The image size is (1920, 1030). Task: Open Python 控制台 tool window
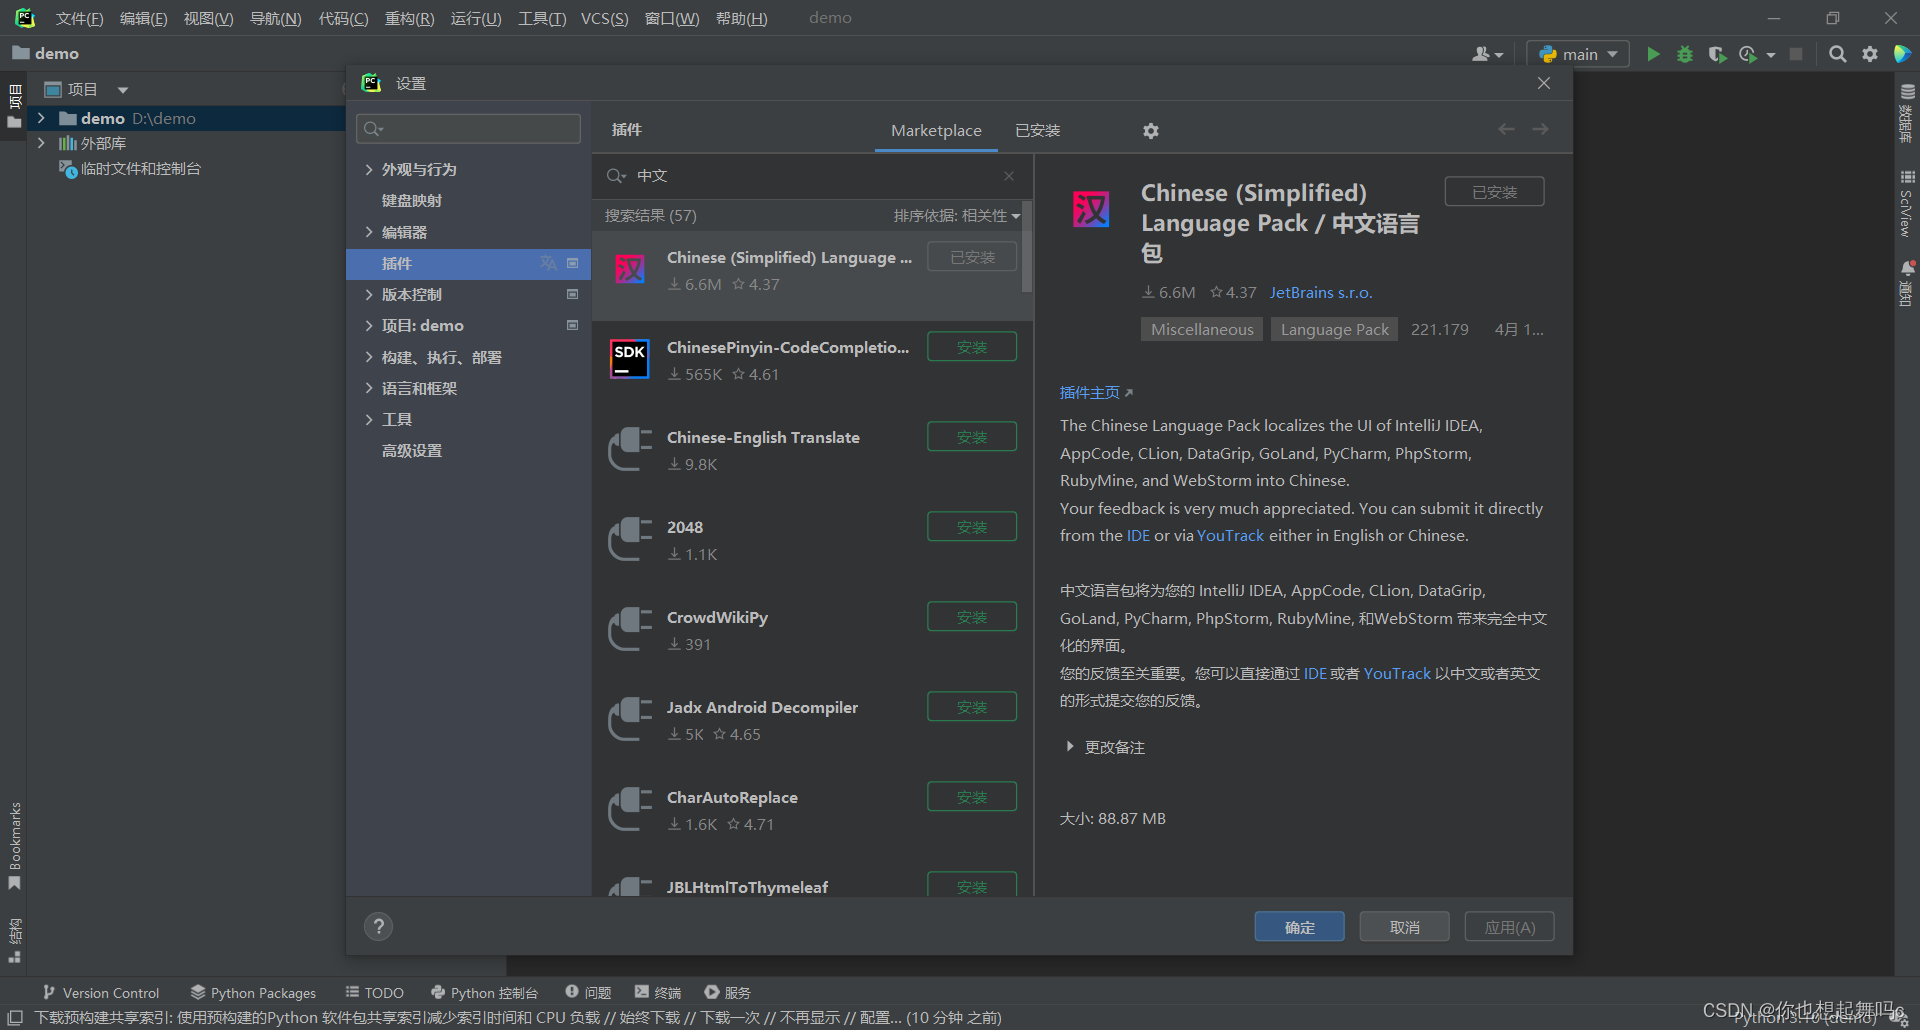pos(484,992)
